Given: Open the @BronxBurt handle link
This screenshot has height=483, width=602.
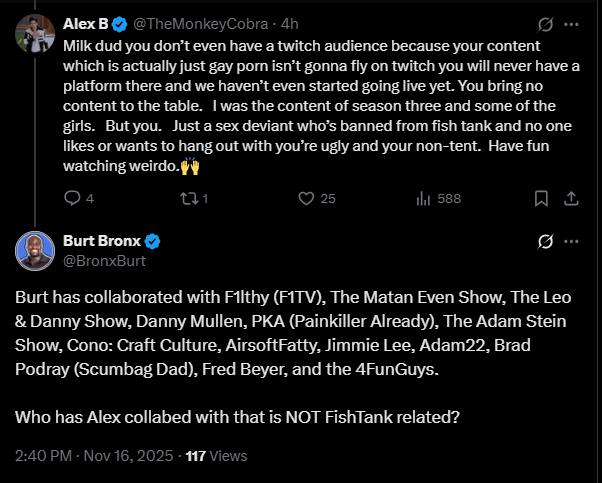Looking at the screenshot, I should (x=103, y=261).
